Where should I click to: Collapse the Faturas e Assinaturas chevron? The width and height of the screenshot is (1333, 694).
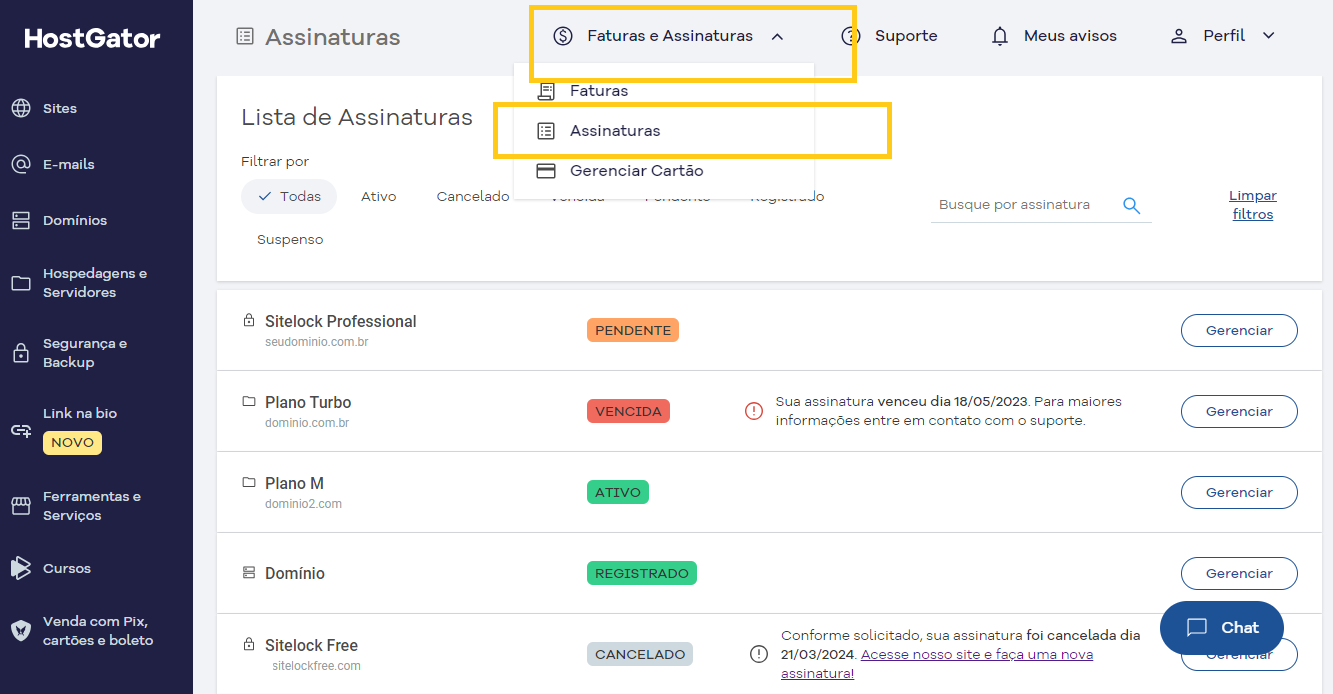777,36
